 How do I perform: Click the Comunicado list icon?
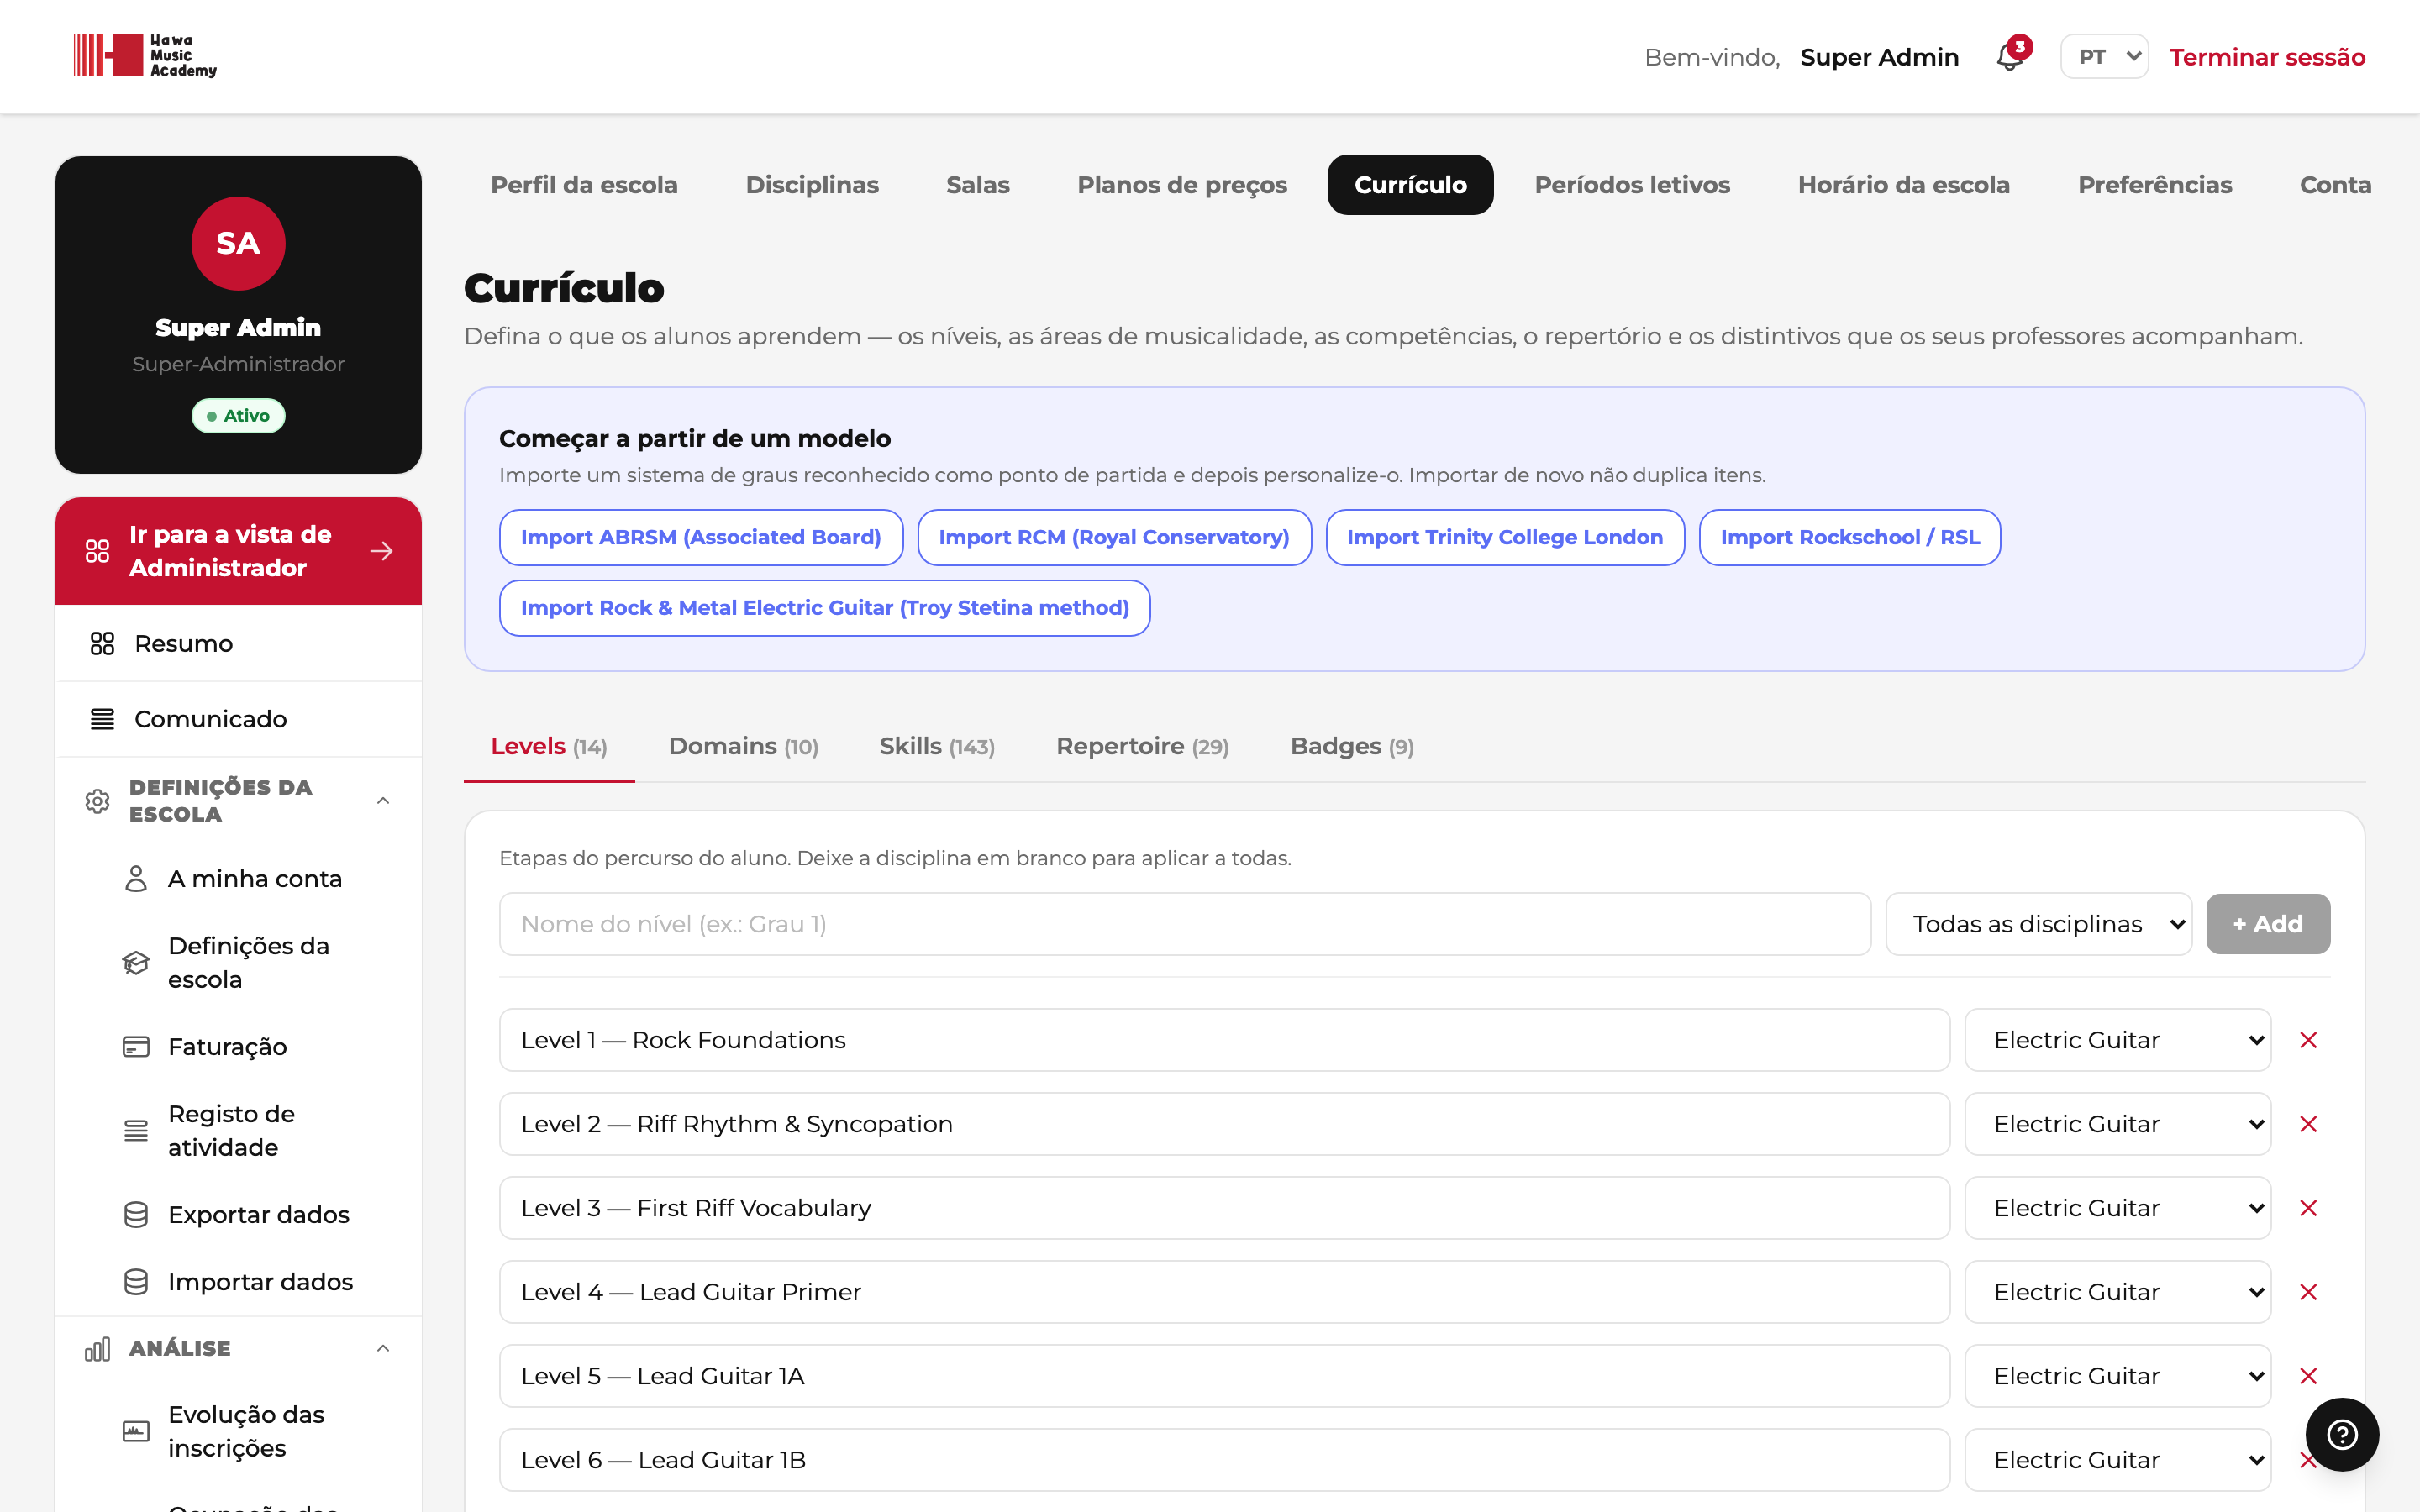pyautogui.click(x=102, y=719)
